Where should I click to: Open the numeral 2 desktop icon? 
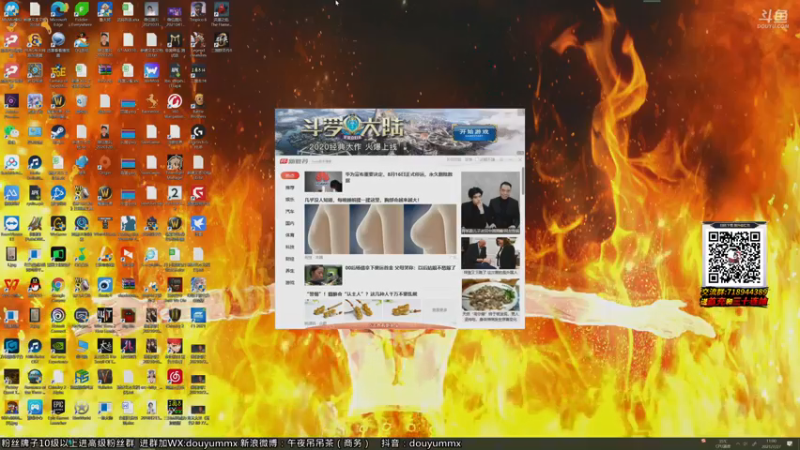pos(174,193)
